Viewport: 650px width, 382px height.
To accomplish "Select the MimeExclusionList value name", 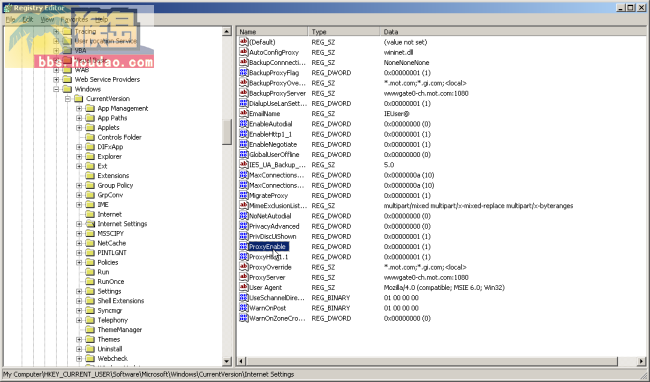I will pos(278,206).
